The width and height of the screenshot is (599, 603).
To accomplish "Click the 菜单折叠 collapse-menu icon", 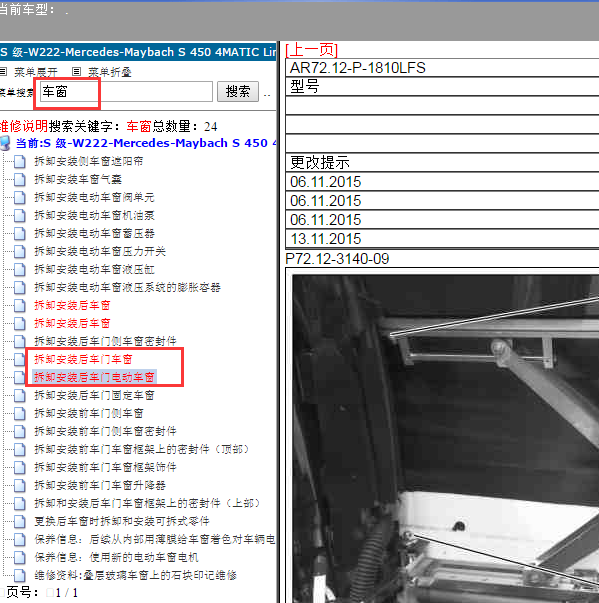I will 77,72.
